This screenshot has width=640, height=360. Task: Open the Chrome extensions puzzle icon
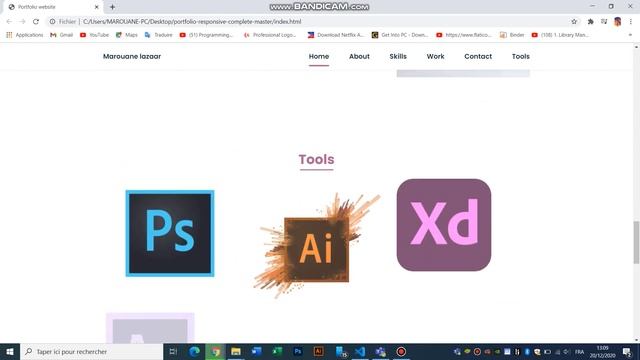[x=591, y=22]
